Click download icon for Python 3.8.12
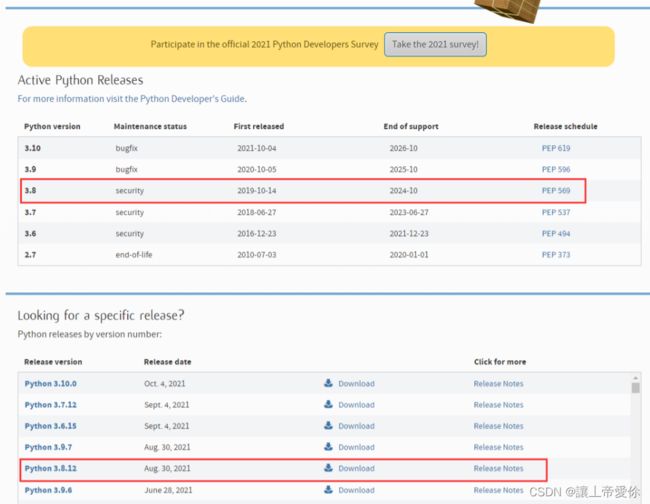This screenshot has height=504, width=650. [x=328, y=468]
